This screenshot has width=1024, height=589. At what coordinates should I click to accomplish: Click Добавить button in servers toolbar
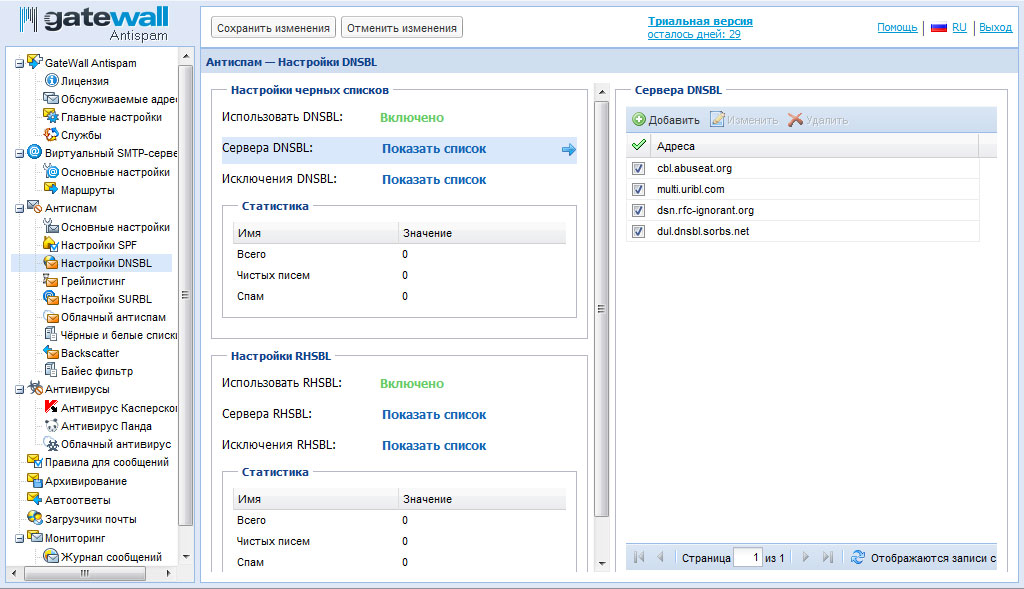[665, 120]
